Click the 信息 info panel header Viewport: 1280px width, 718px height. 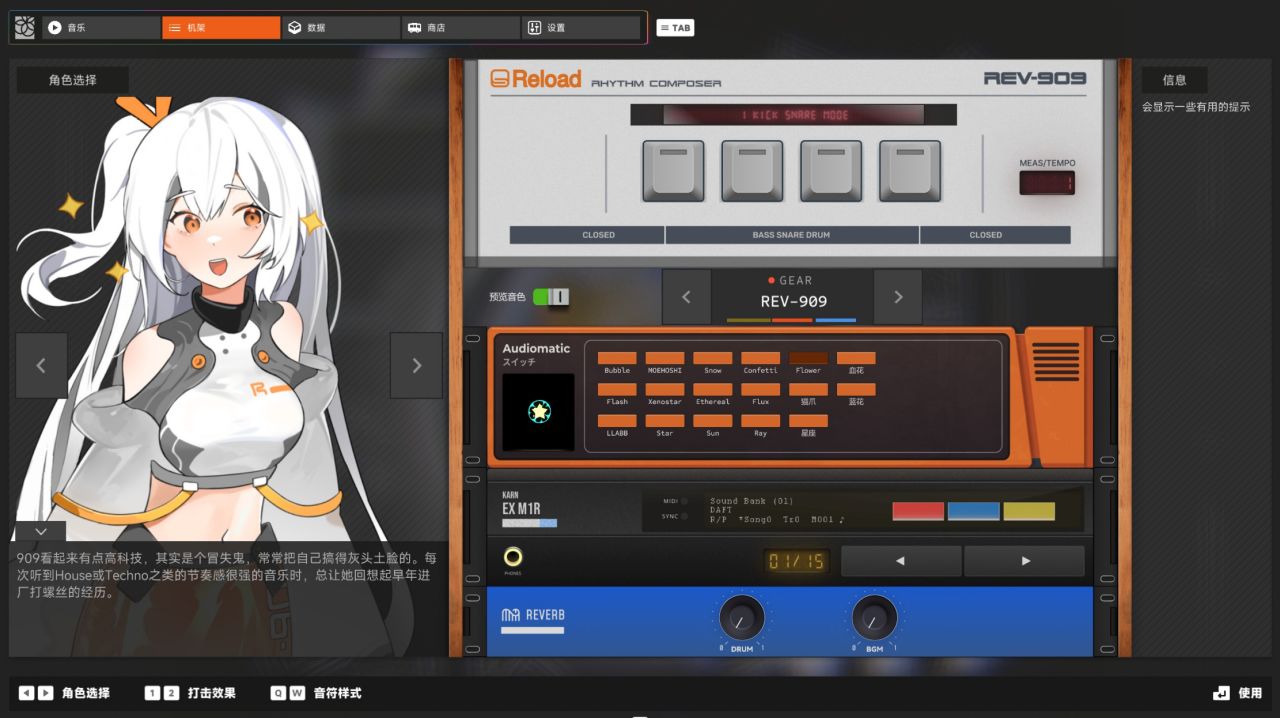[1175, 80]
